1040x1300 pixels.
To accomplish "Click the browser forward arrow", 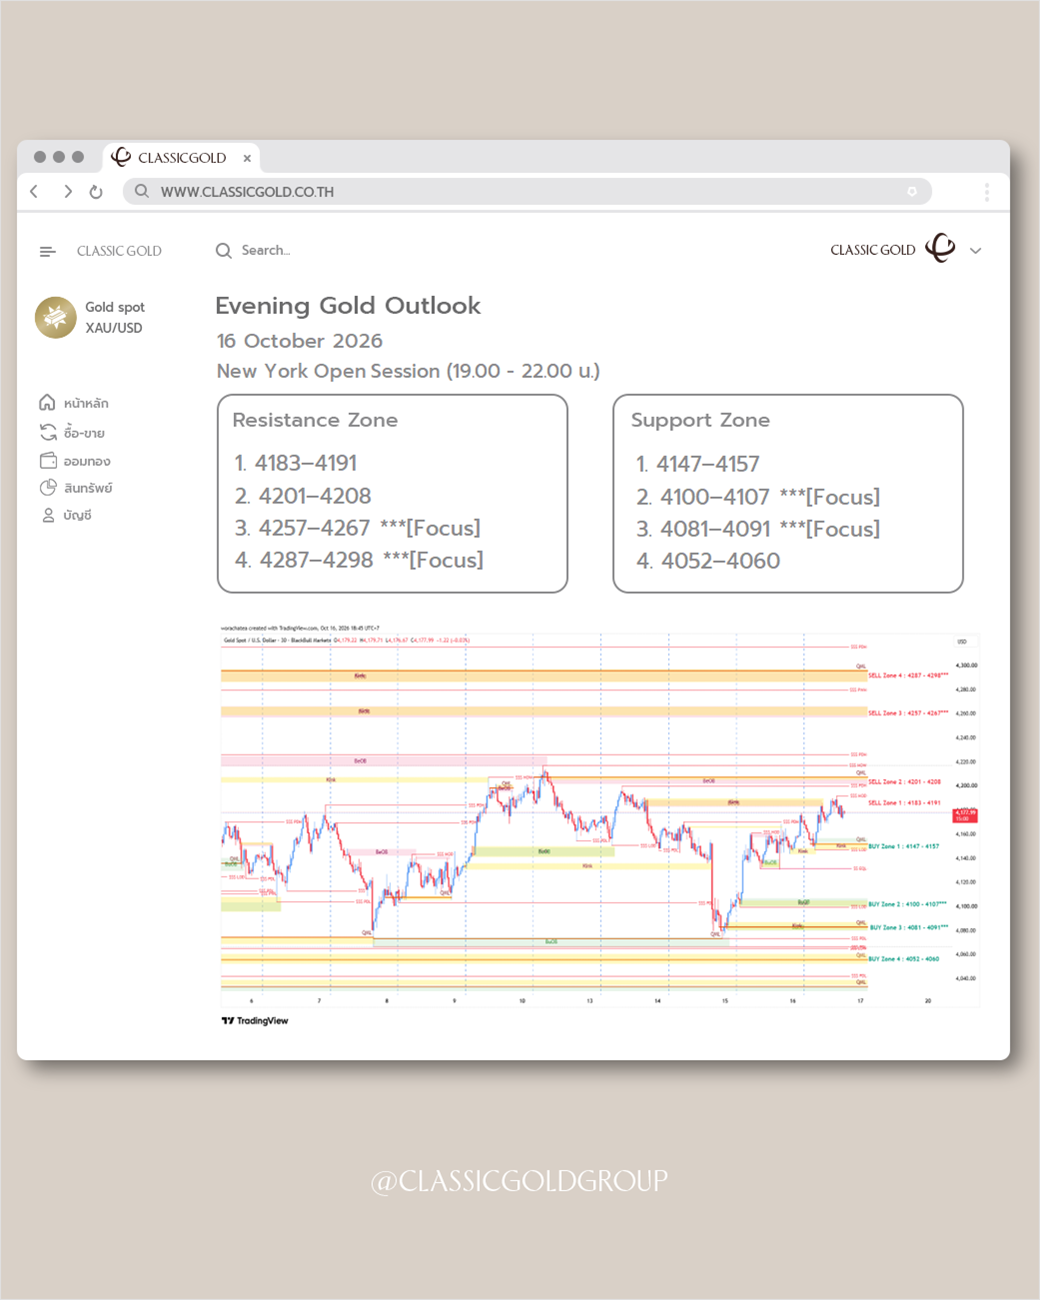I will click(67, 191).
